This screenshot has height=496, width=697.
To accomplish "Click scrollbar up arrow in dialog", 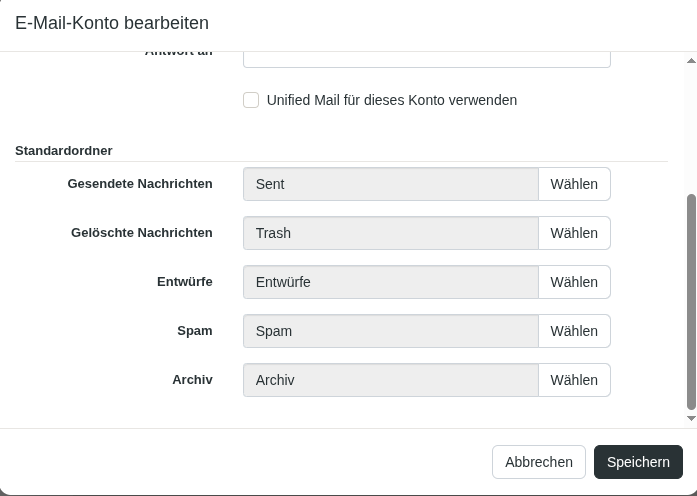I will coord(691,61).
